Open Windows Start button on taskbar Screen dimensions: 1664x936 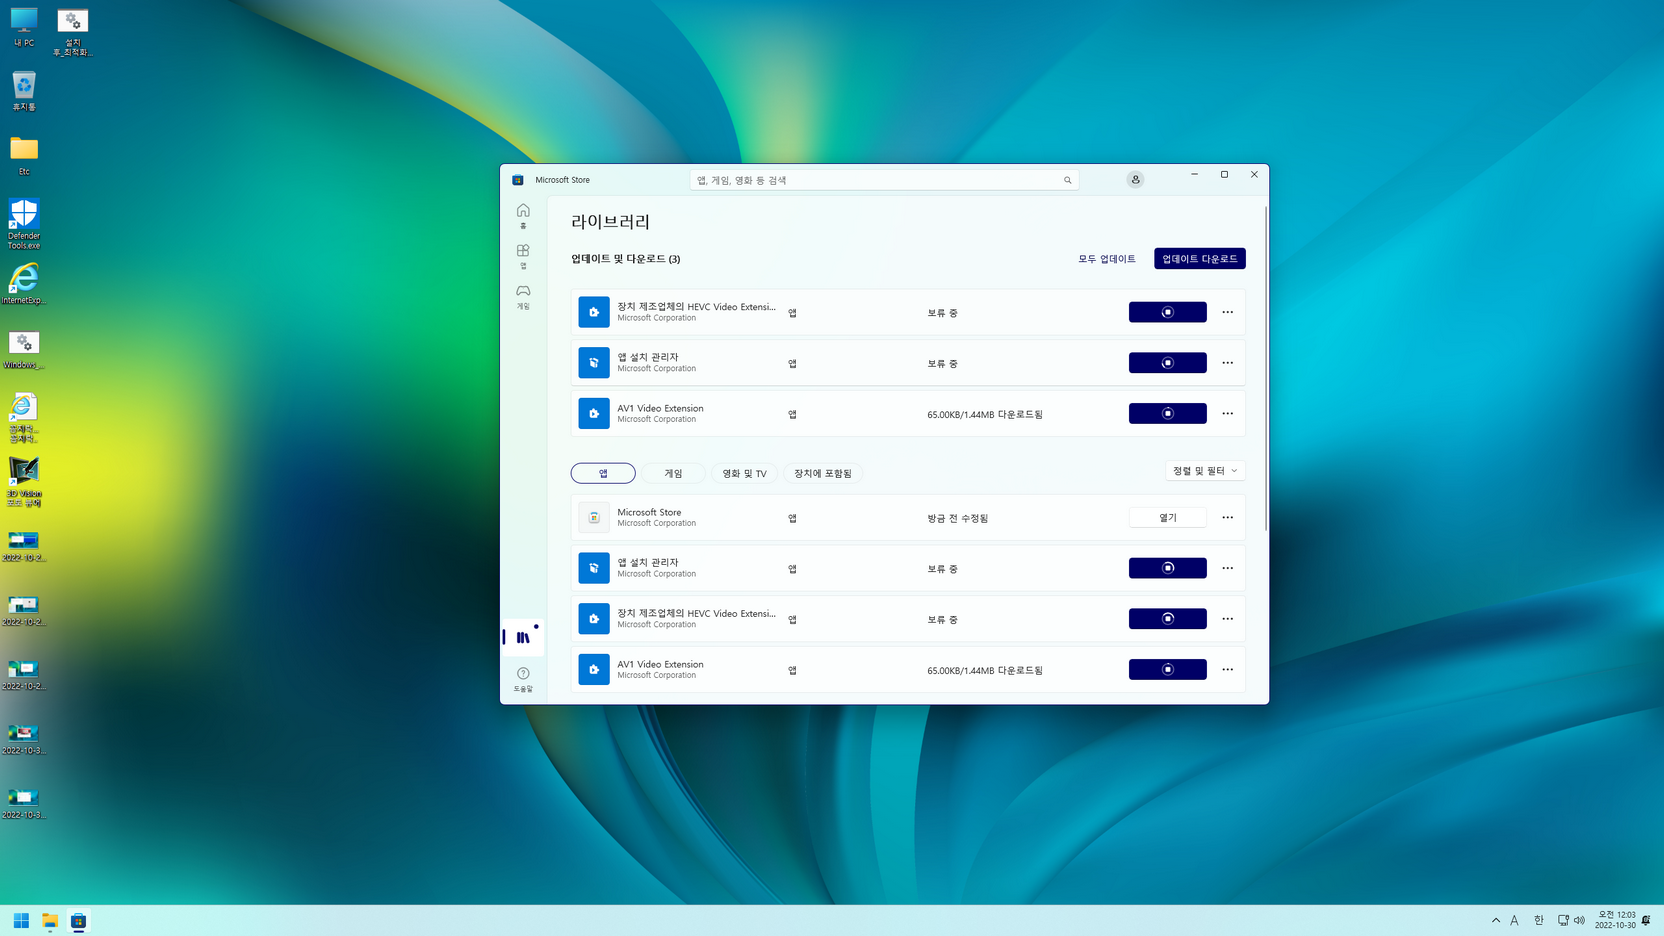(x=21, y=920)
